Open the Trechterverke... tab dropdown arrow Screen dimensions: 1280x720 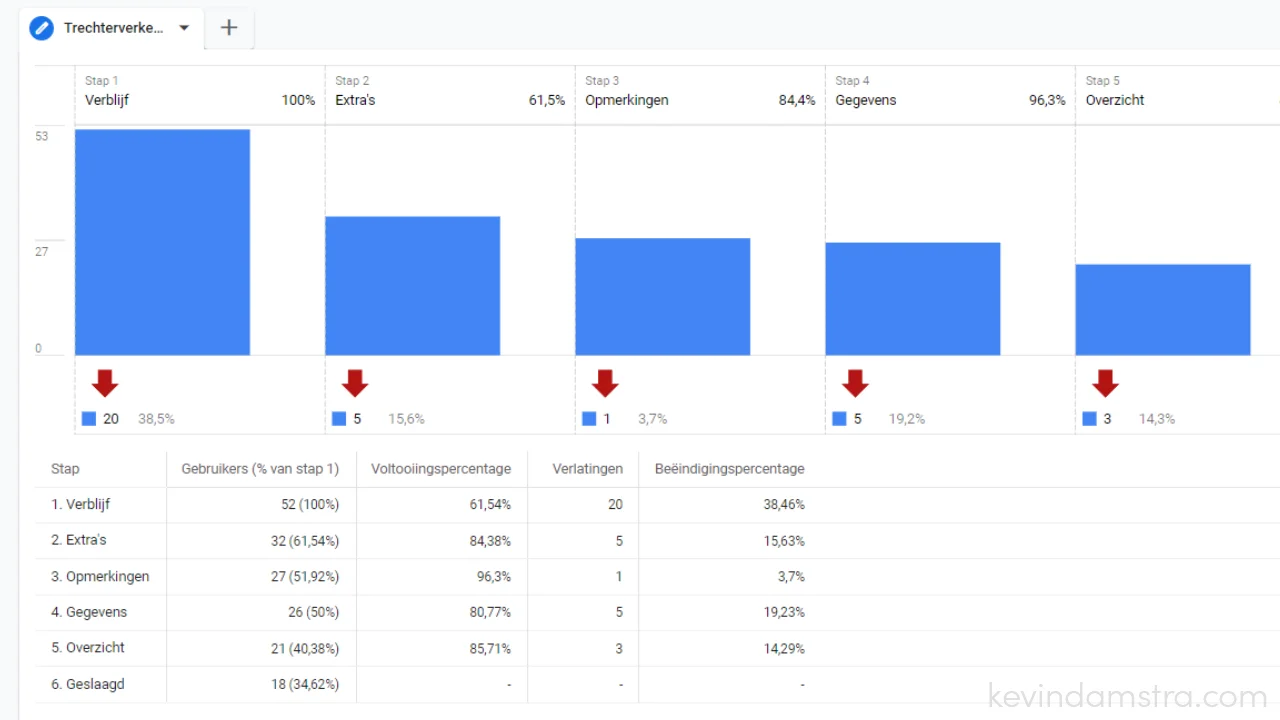click(x=184, y=28)
